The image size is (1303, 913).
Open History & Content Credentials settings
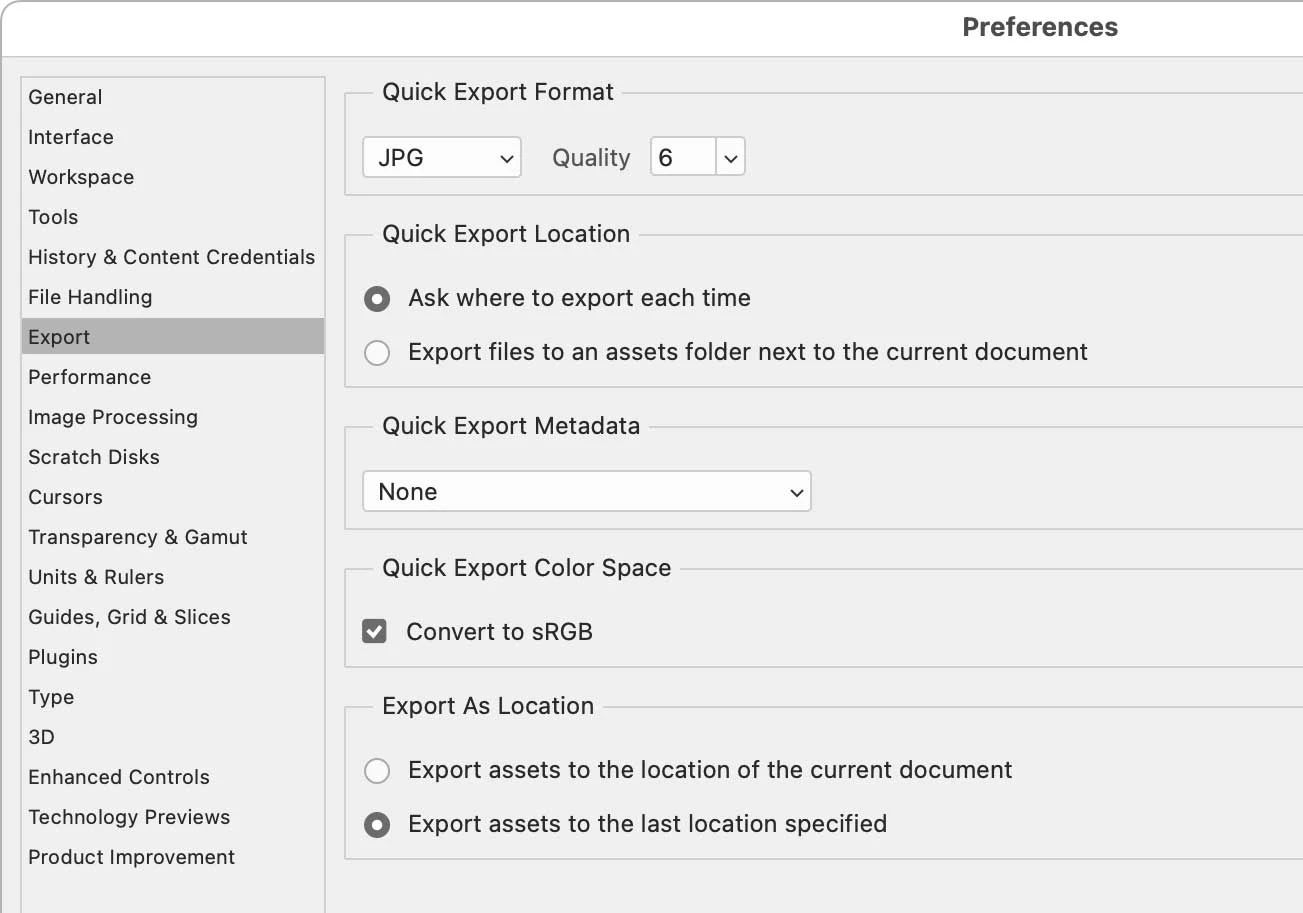[x=171, y=257]
